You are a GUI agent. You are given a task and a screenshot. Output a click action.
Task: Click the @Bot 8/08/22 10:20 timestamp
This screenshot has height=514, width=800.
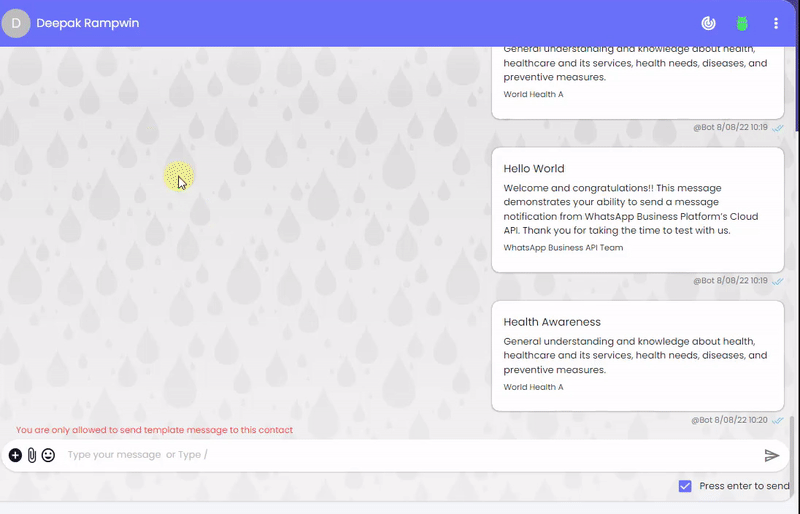pyautogui.click(x=729, y=420)
